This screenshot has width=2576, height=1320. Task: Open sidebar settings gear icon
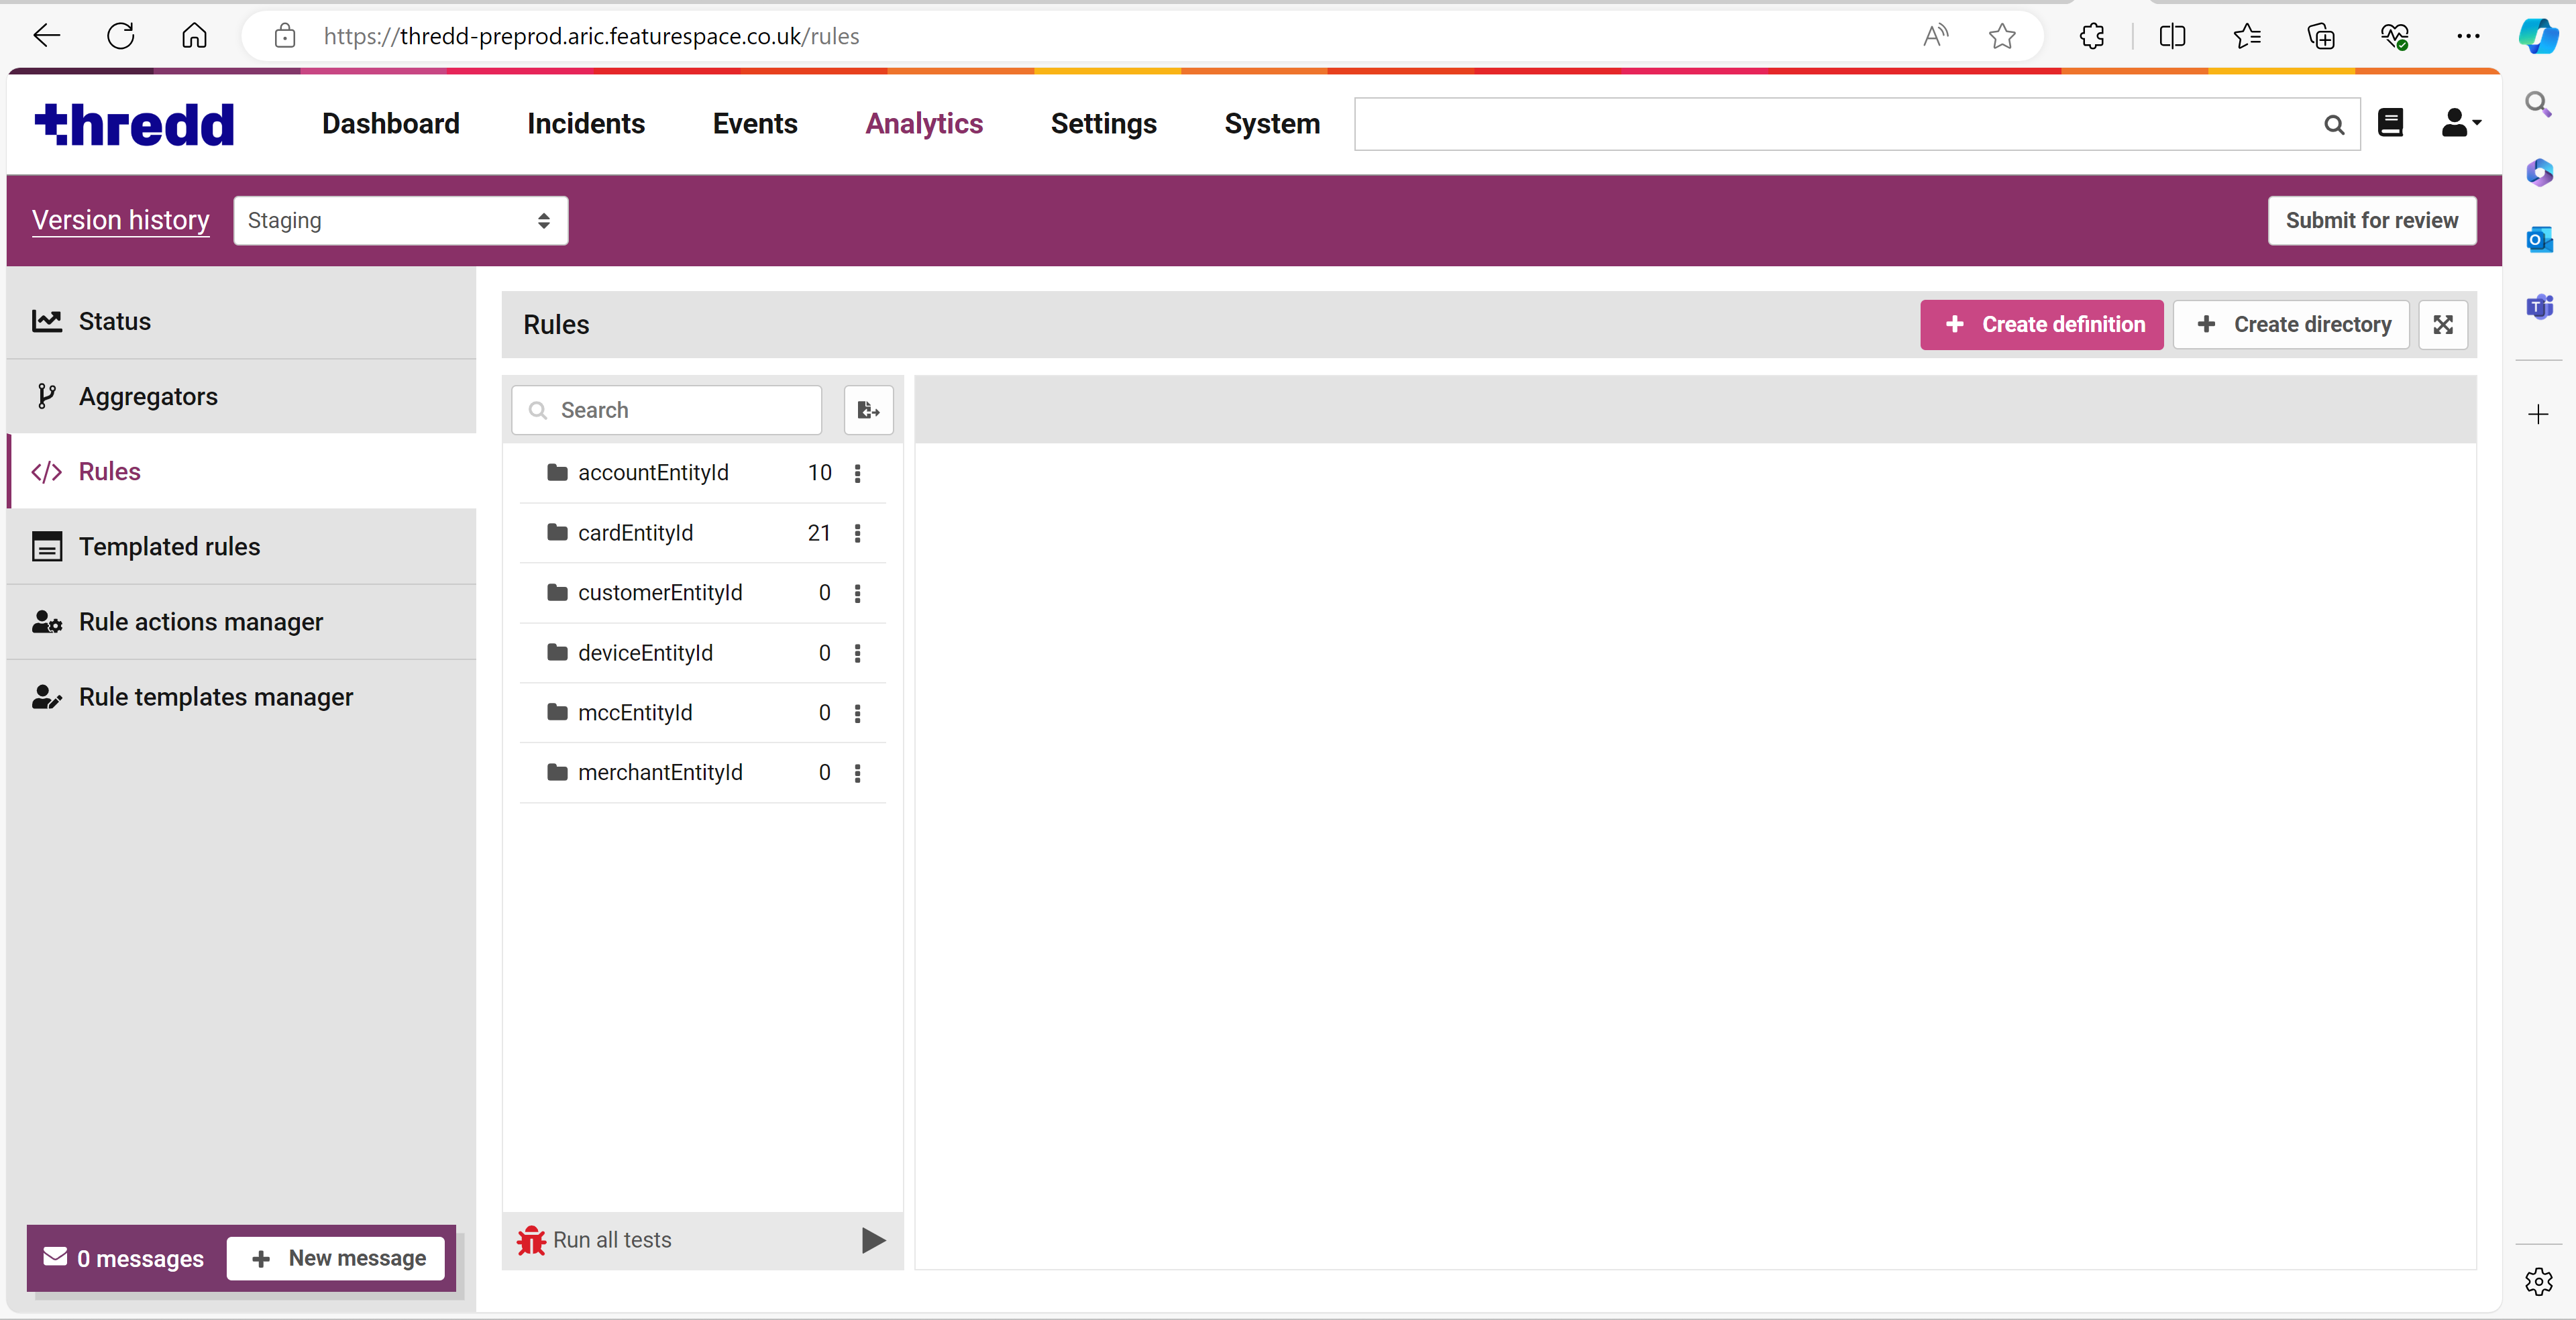coord(2538,1281)
